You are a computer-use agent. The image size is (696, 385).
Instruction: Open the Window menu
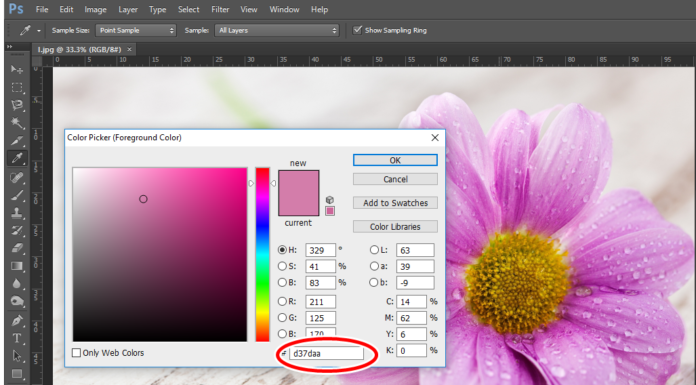pyautogui.click(x=284, y=9)
